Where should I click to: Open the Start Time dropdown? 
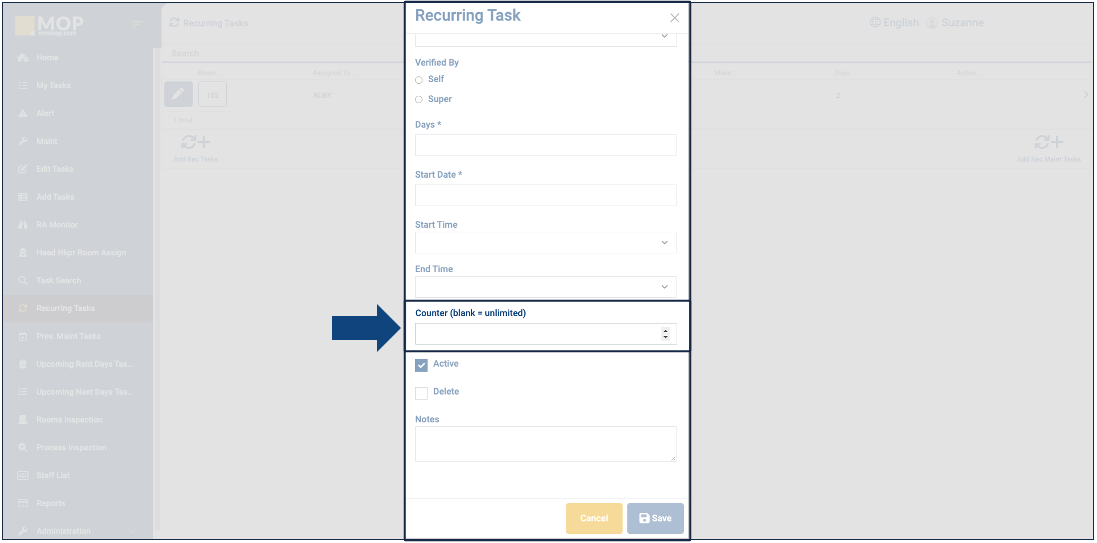click(x=664, y=243)
